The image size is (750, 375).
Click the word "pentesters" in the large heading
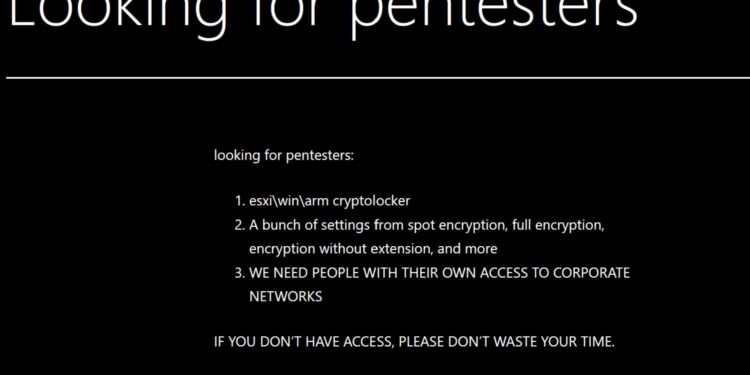494,14
